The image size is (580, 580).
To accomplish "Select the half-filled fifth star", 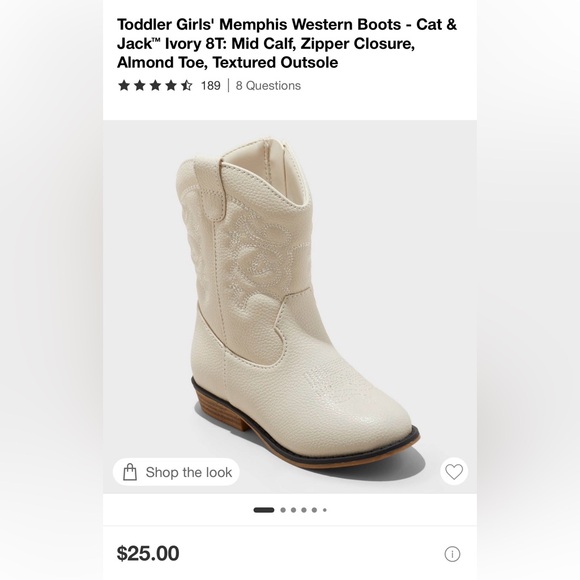I will point(186,85).
